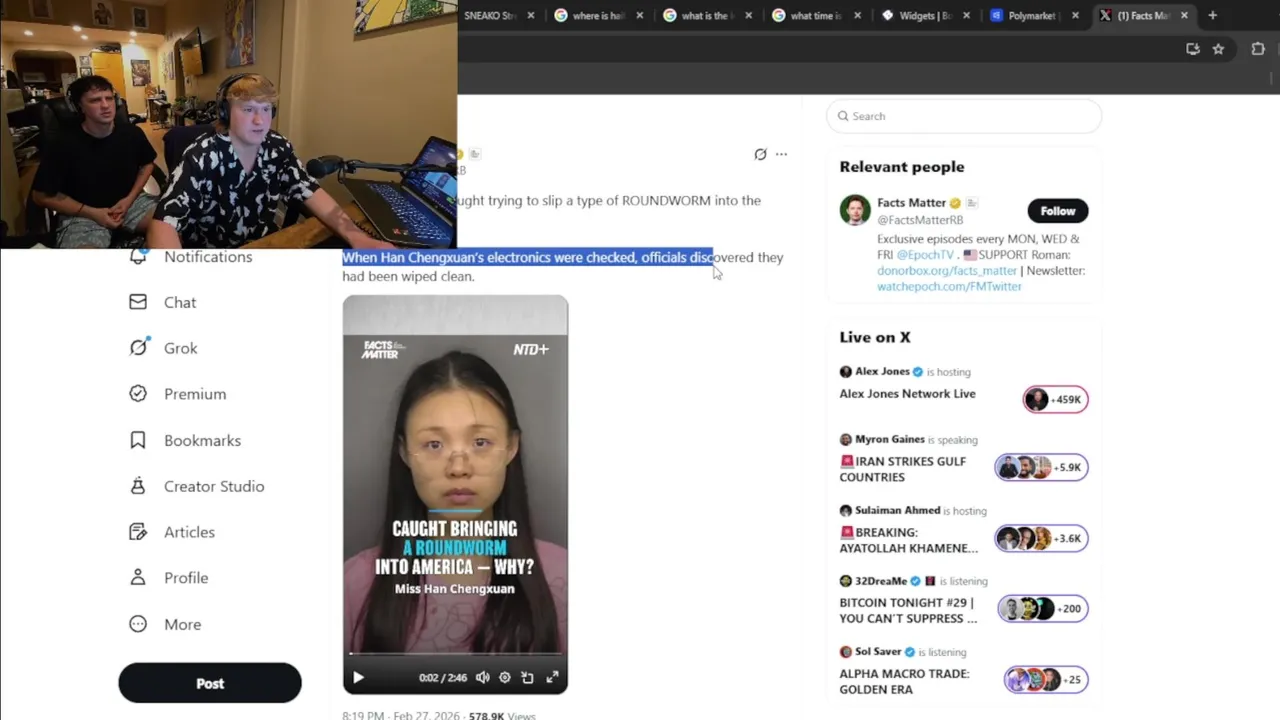Viewport: 1280px width, 720px height.
Task: Open the BREAKING: AYATOLLAH KHAMENE... space
Action: click(x=908, y=540)
